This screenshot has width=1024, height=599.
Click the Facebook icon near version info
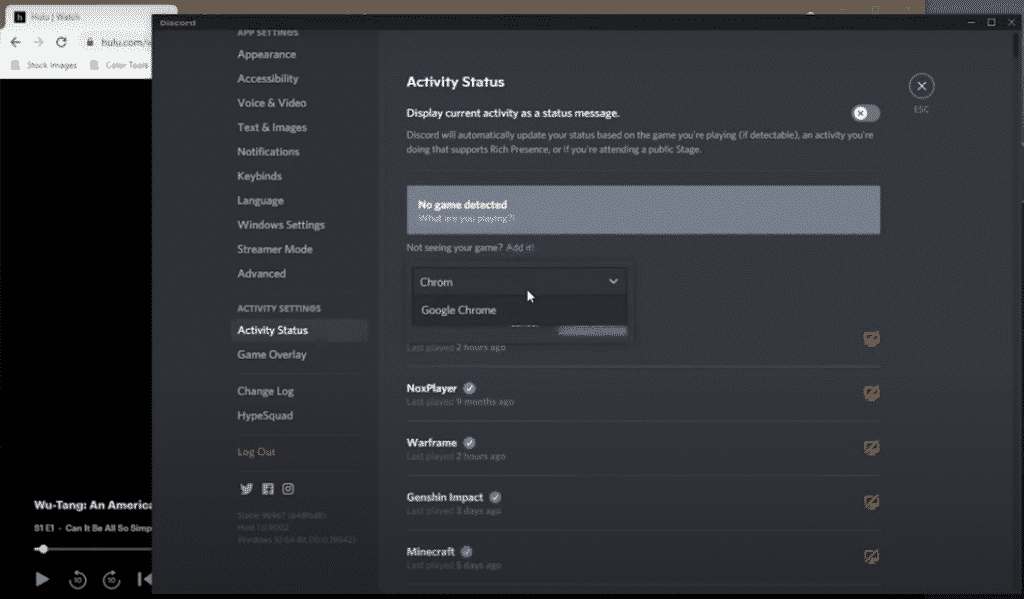coord(267,488)
